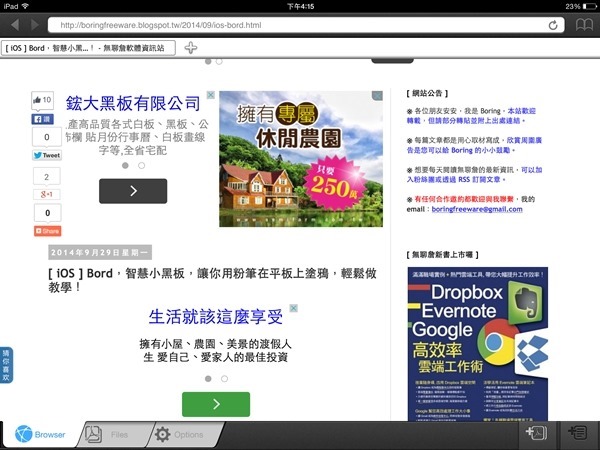Image resolution: width=600 pixels, height=450 pixels.
Task: Like the post with the thumbs-up button
Action: click(x=42, y=100)
